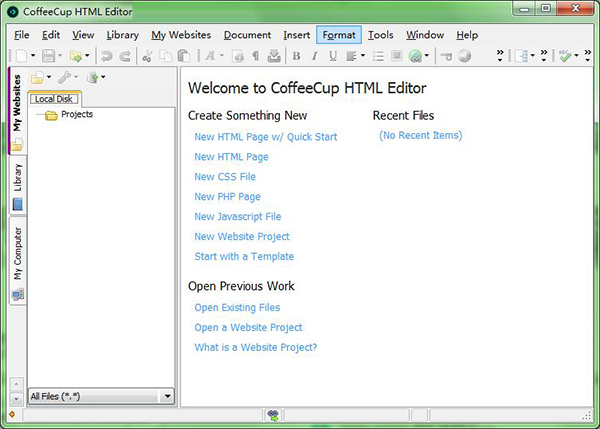
Task: Switch to the Library side tab
Action: [18, 178]
